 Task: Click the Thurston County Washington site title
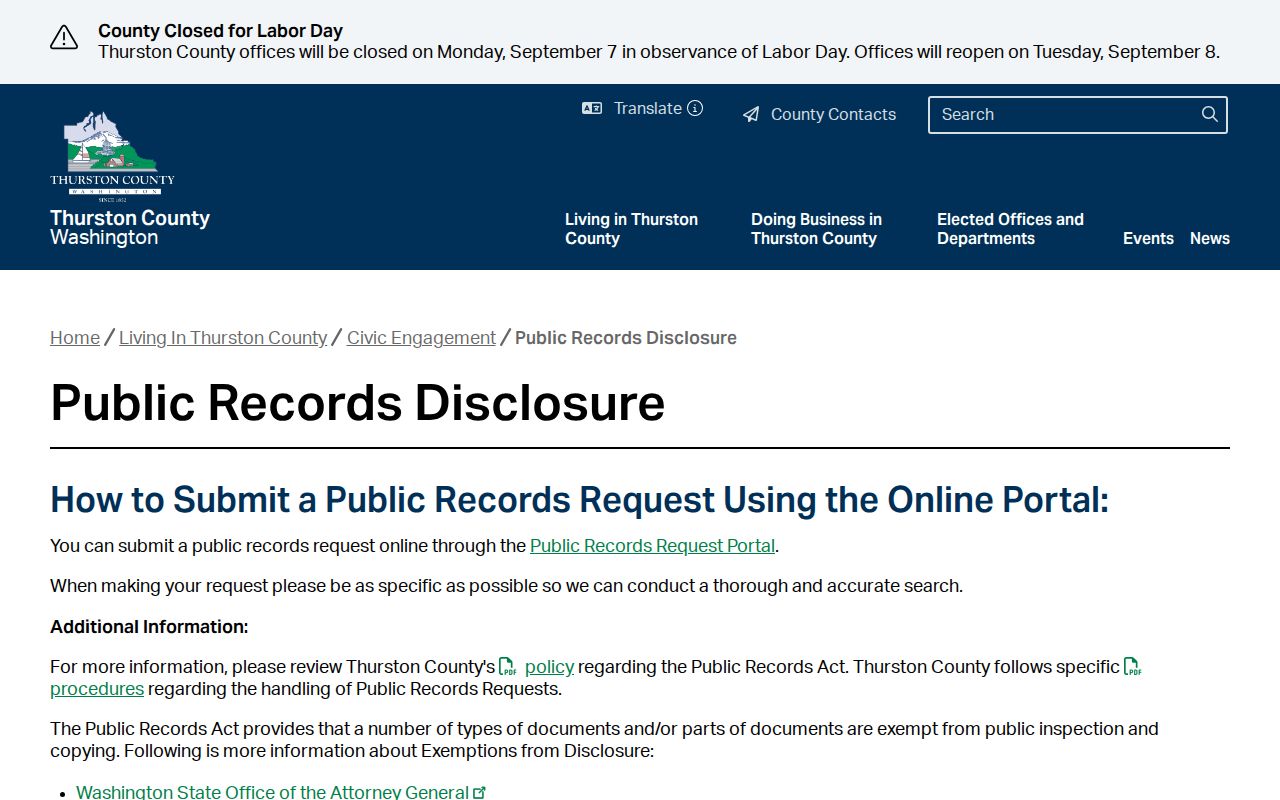pos(130,227)
